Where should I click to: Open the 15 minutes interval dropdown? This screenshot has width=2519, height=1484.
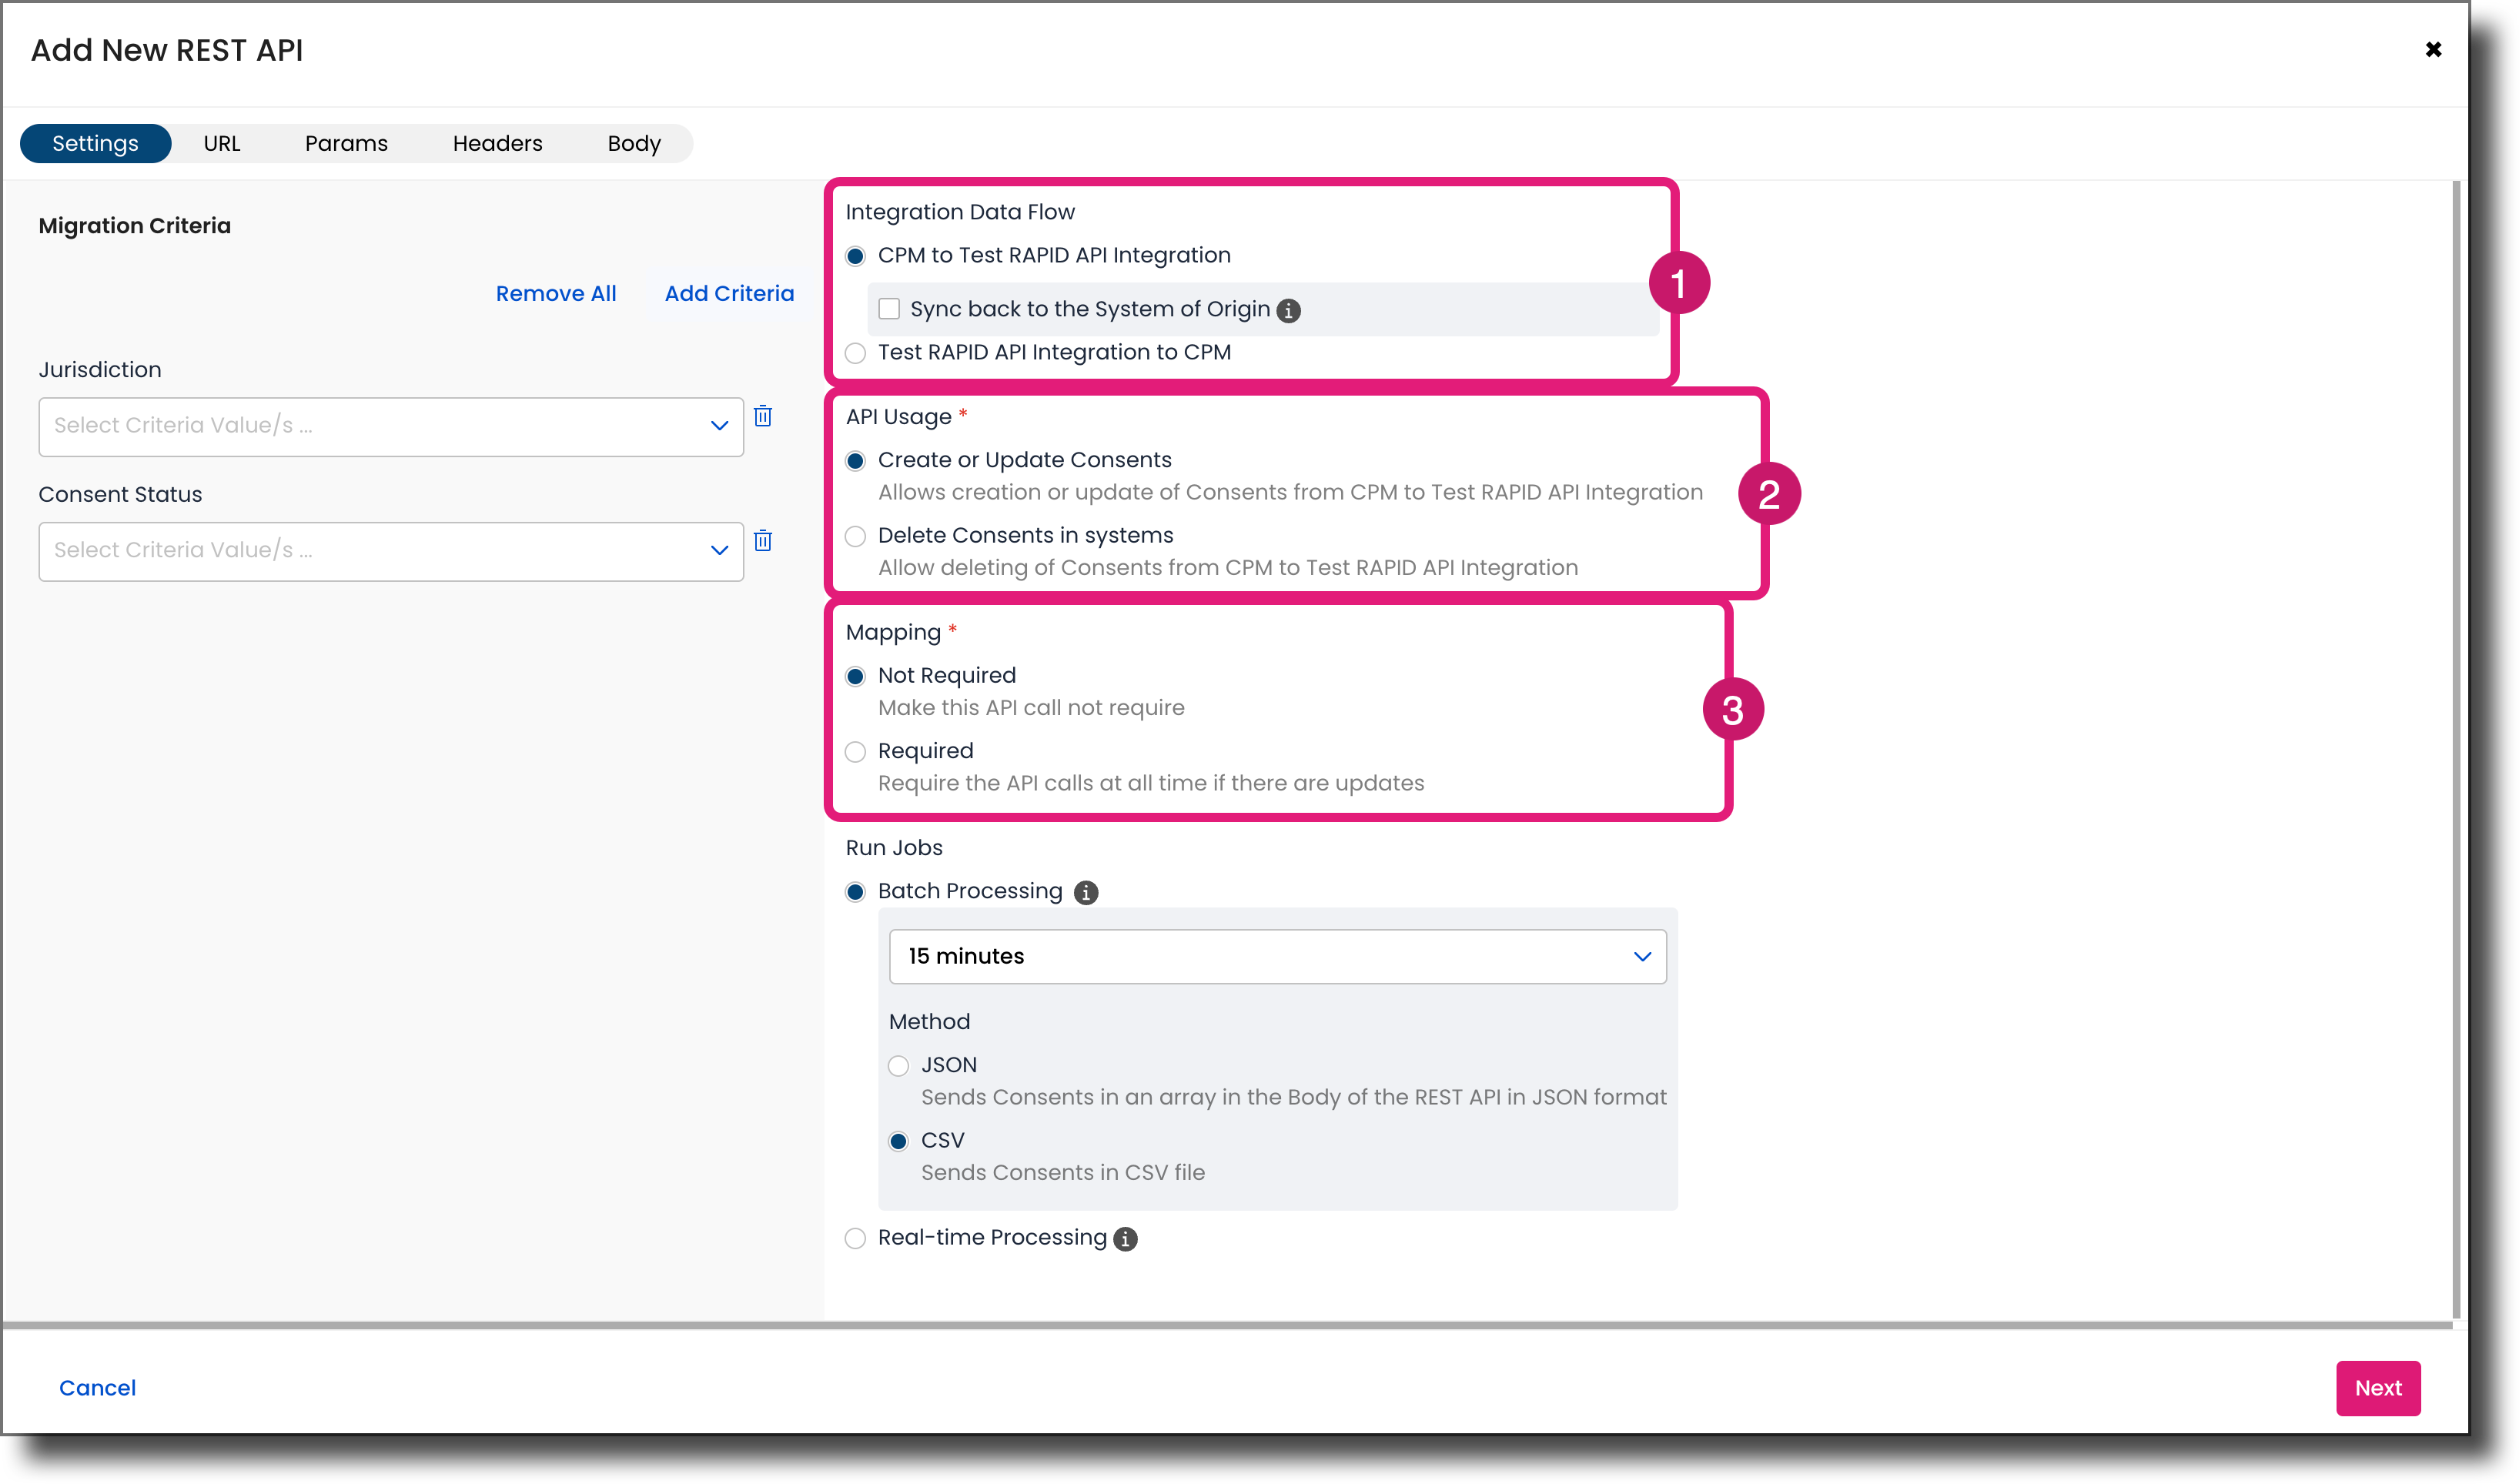pos(1277,957)
